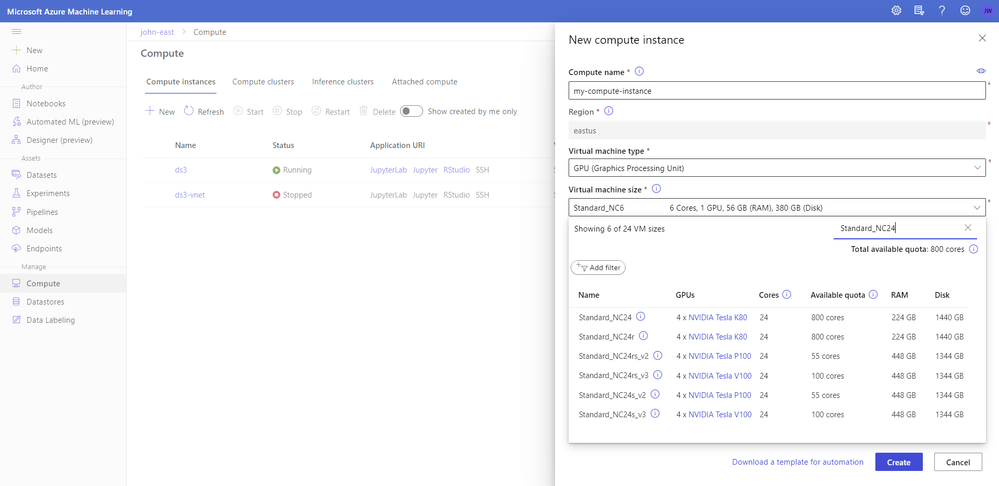The width and height of the screenshot is (999, 486).
Task: Open the help question mark icon
Action: [942, 10]
